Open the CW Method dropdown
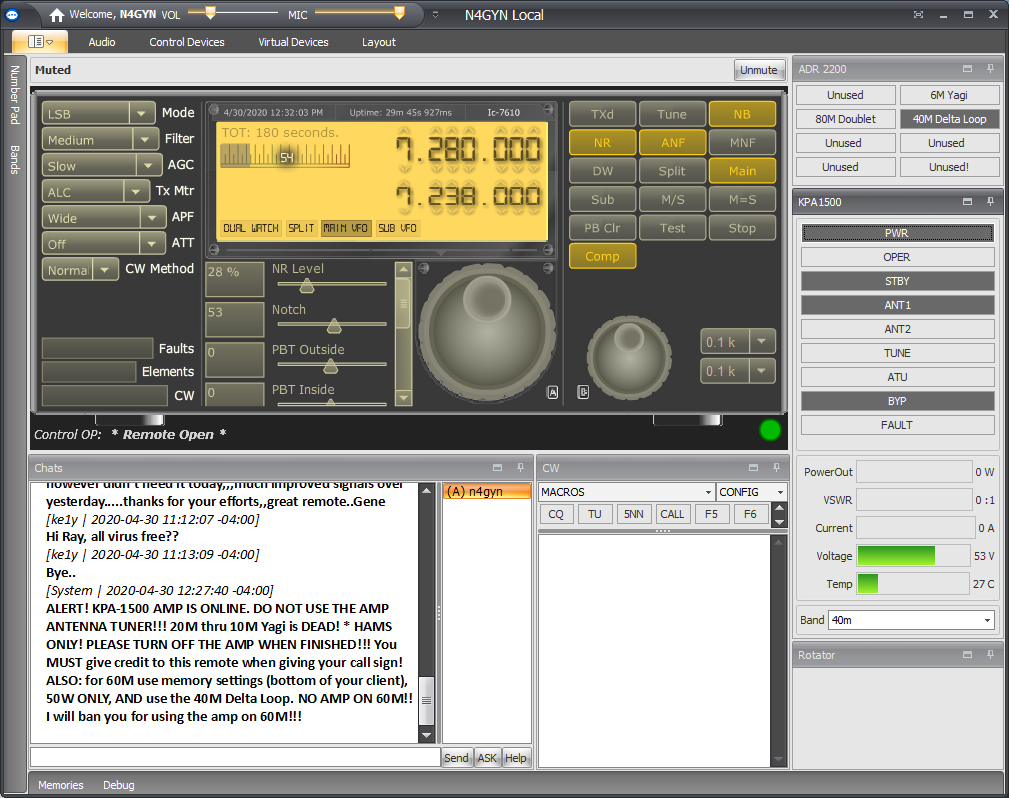The image size is (1010, 798). 80,270
